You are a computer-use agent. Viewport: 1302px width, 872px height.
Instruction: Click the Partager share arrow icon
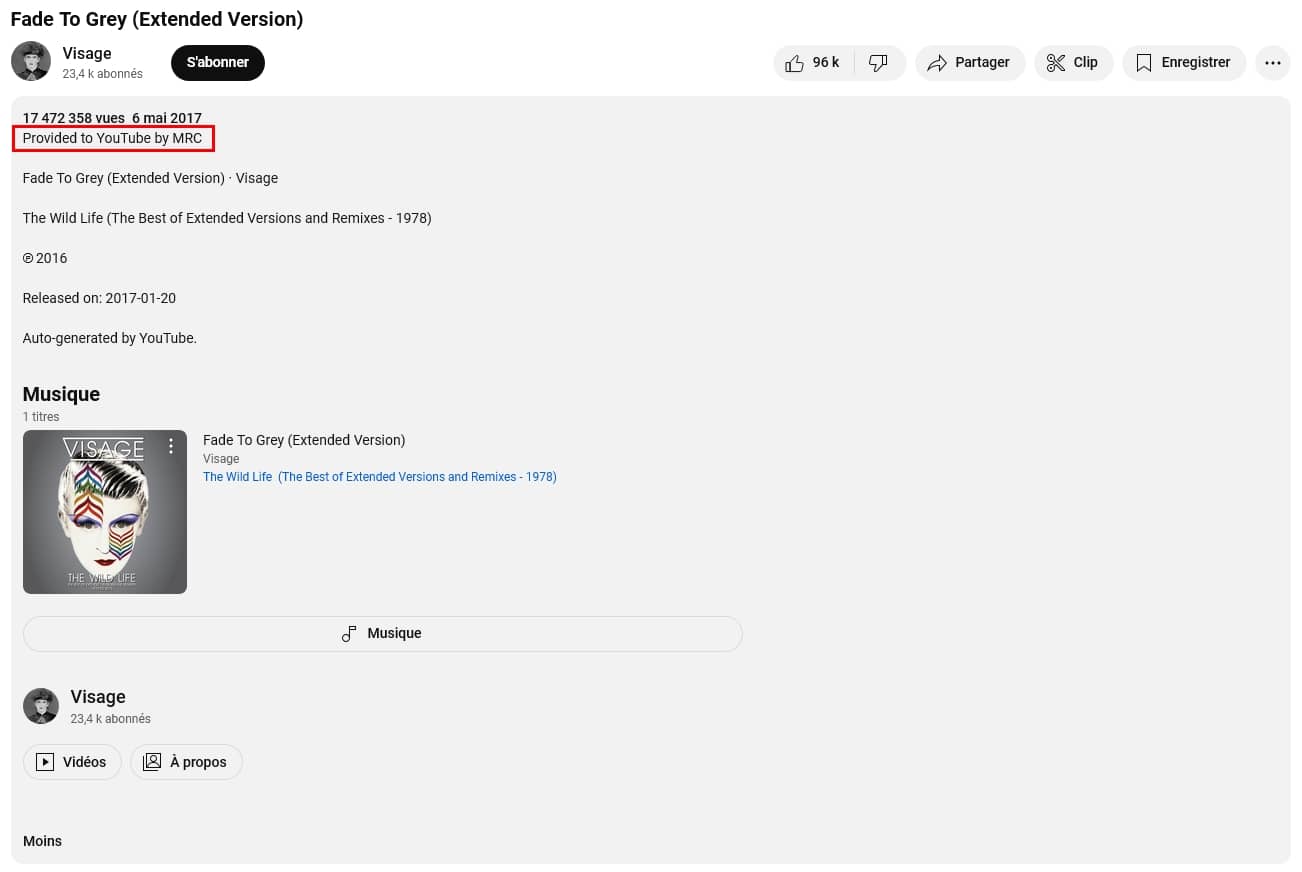[937, 63]
